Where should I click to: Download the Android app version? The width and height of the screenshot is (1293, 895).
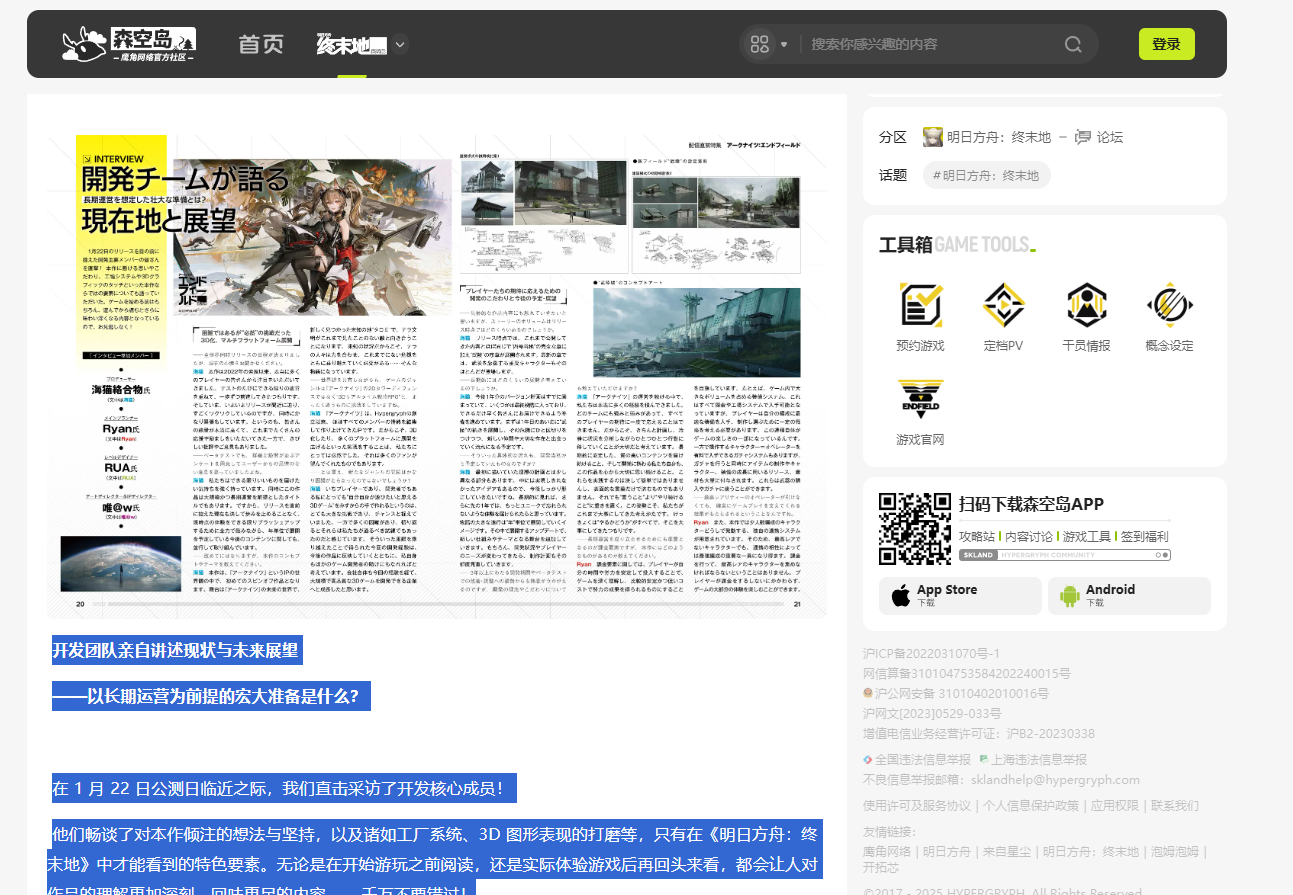click(1129, 596)
